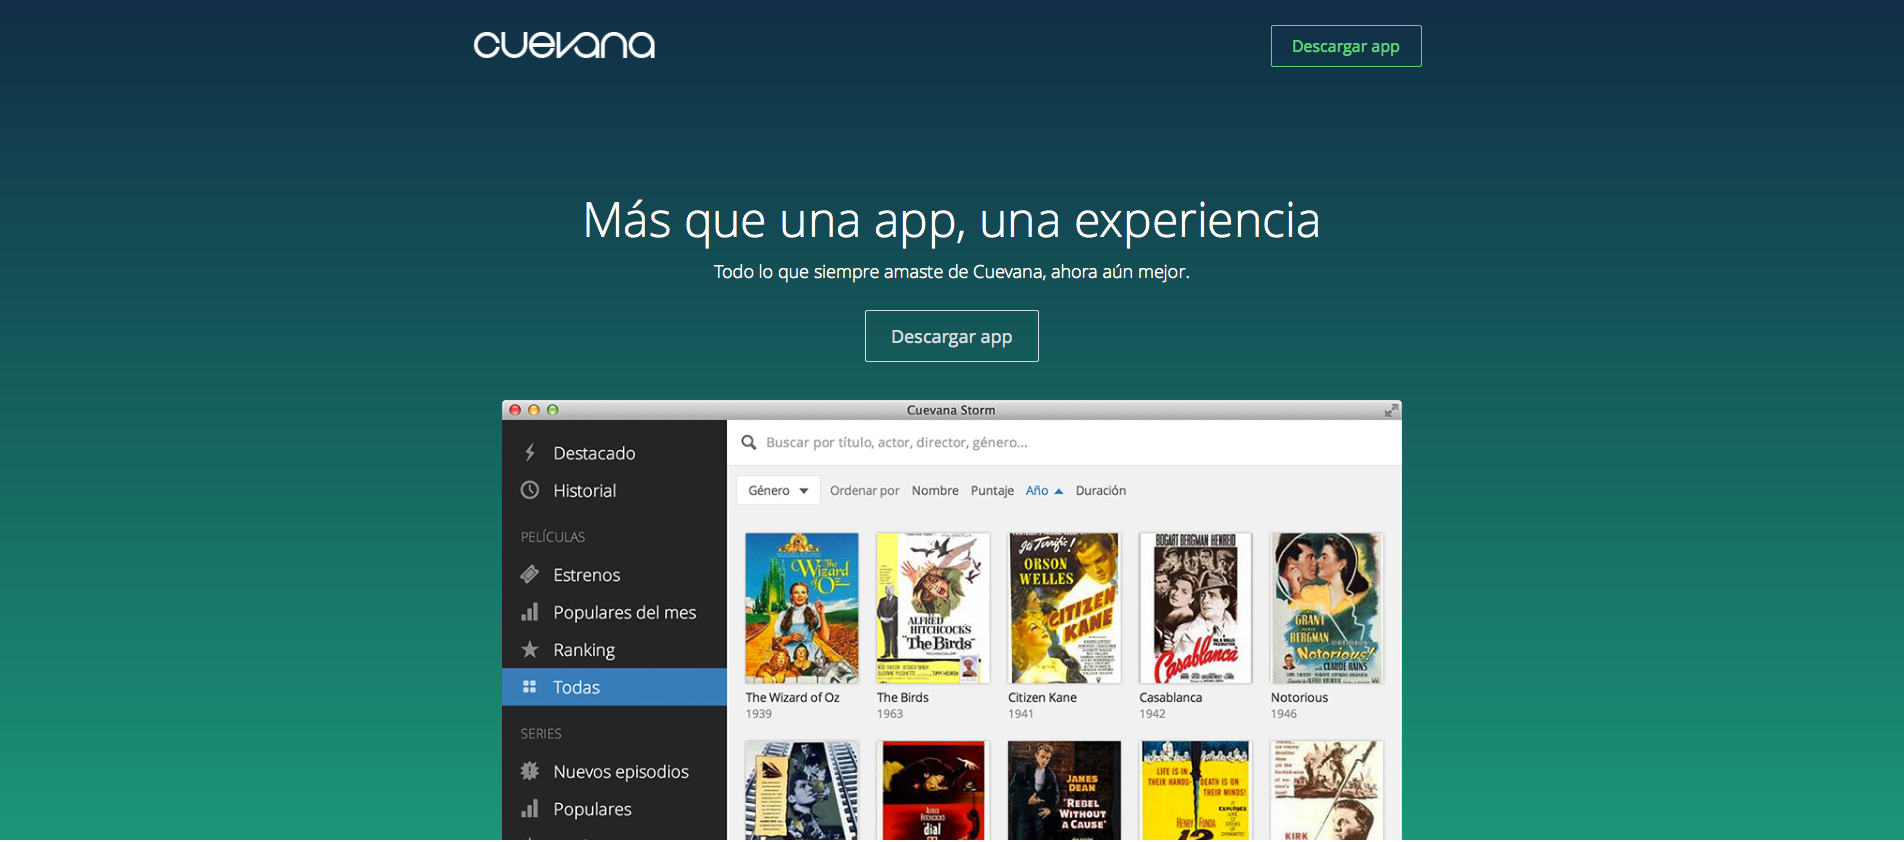The width and height of the screenshot is (1904, 842).
Task: Sort movies by Año
Action: click(1037, 490)
